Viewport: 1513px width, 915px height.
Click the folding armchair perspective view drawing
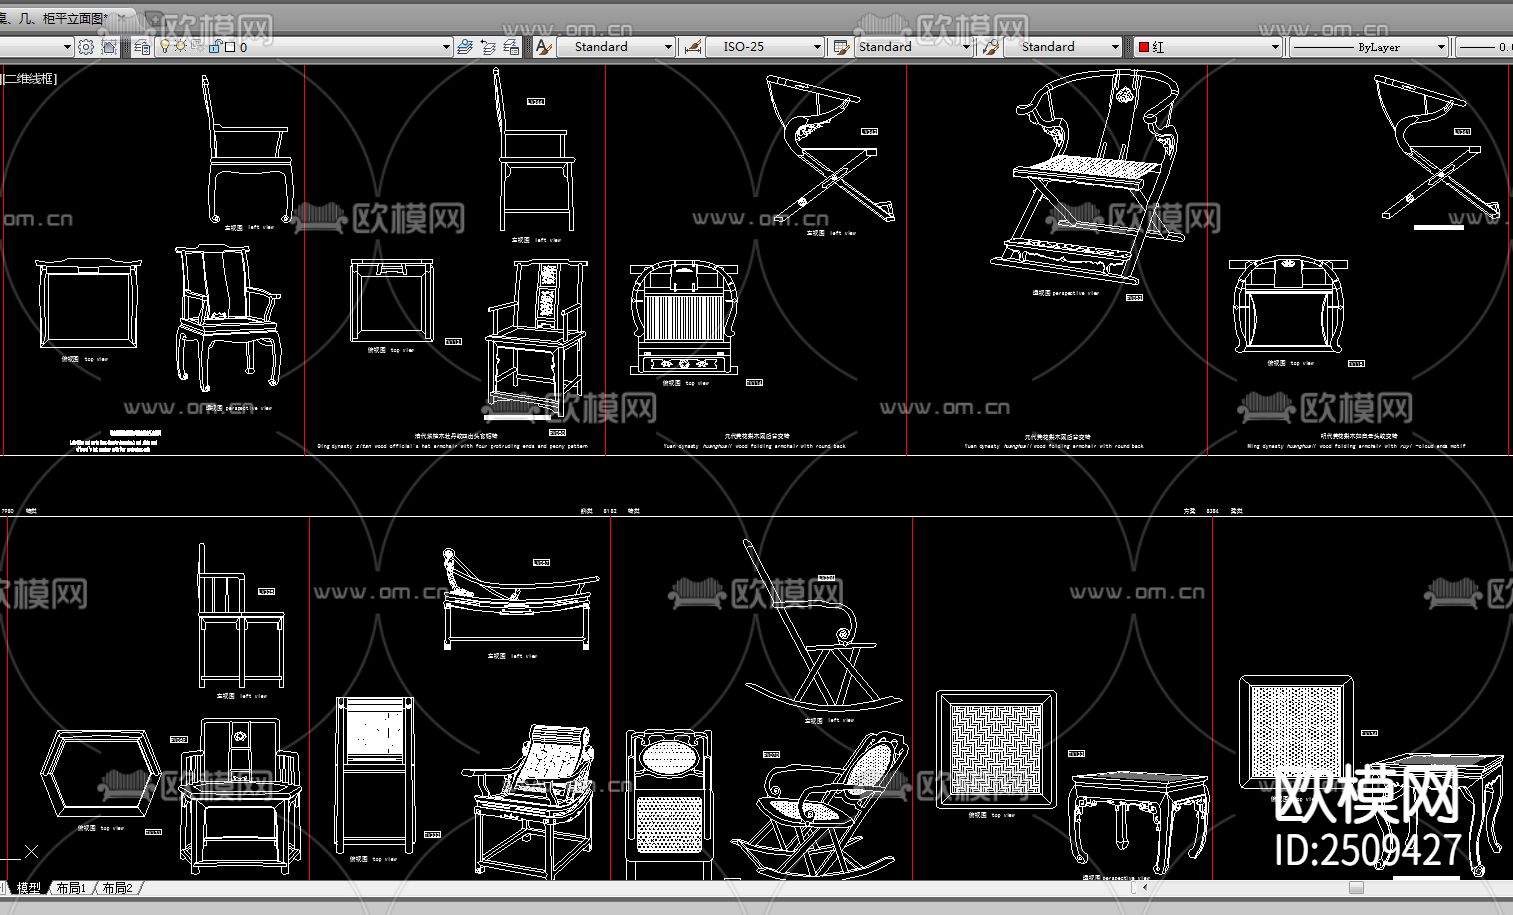1089,176
